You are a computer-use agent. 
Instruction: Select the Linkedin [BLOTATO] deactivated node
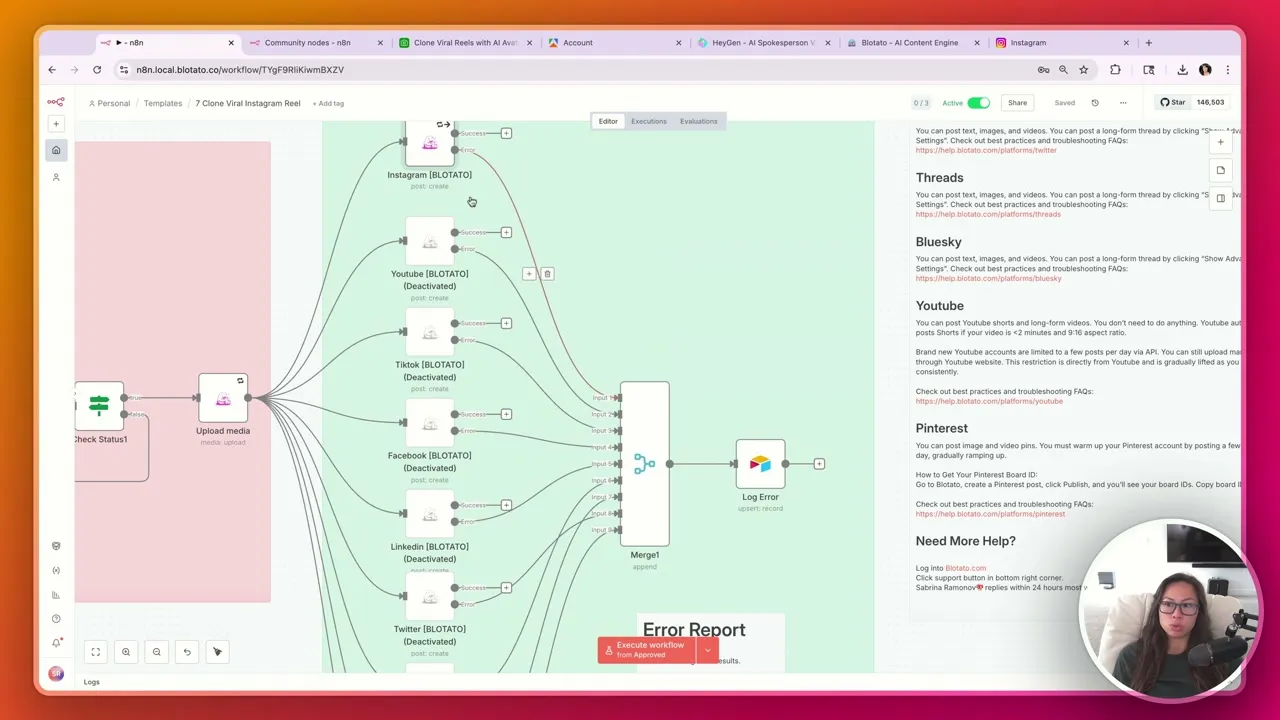(430, 514)
